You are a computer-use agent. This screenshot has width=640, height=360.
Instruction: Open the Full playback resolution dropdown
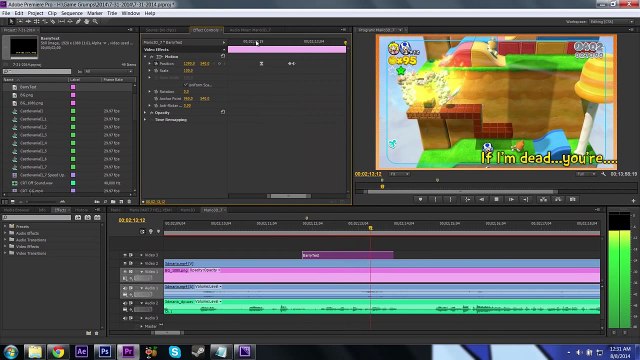pos(585,174)
